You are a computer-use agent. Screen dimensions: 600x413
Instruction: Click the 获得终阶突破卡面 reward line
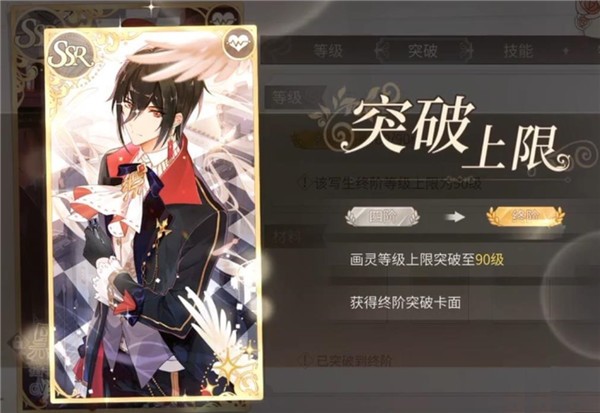(x=405, y=303)
